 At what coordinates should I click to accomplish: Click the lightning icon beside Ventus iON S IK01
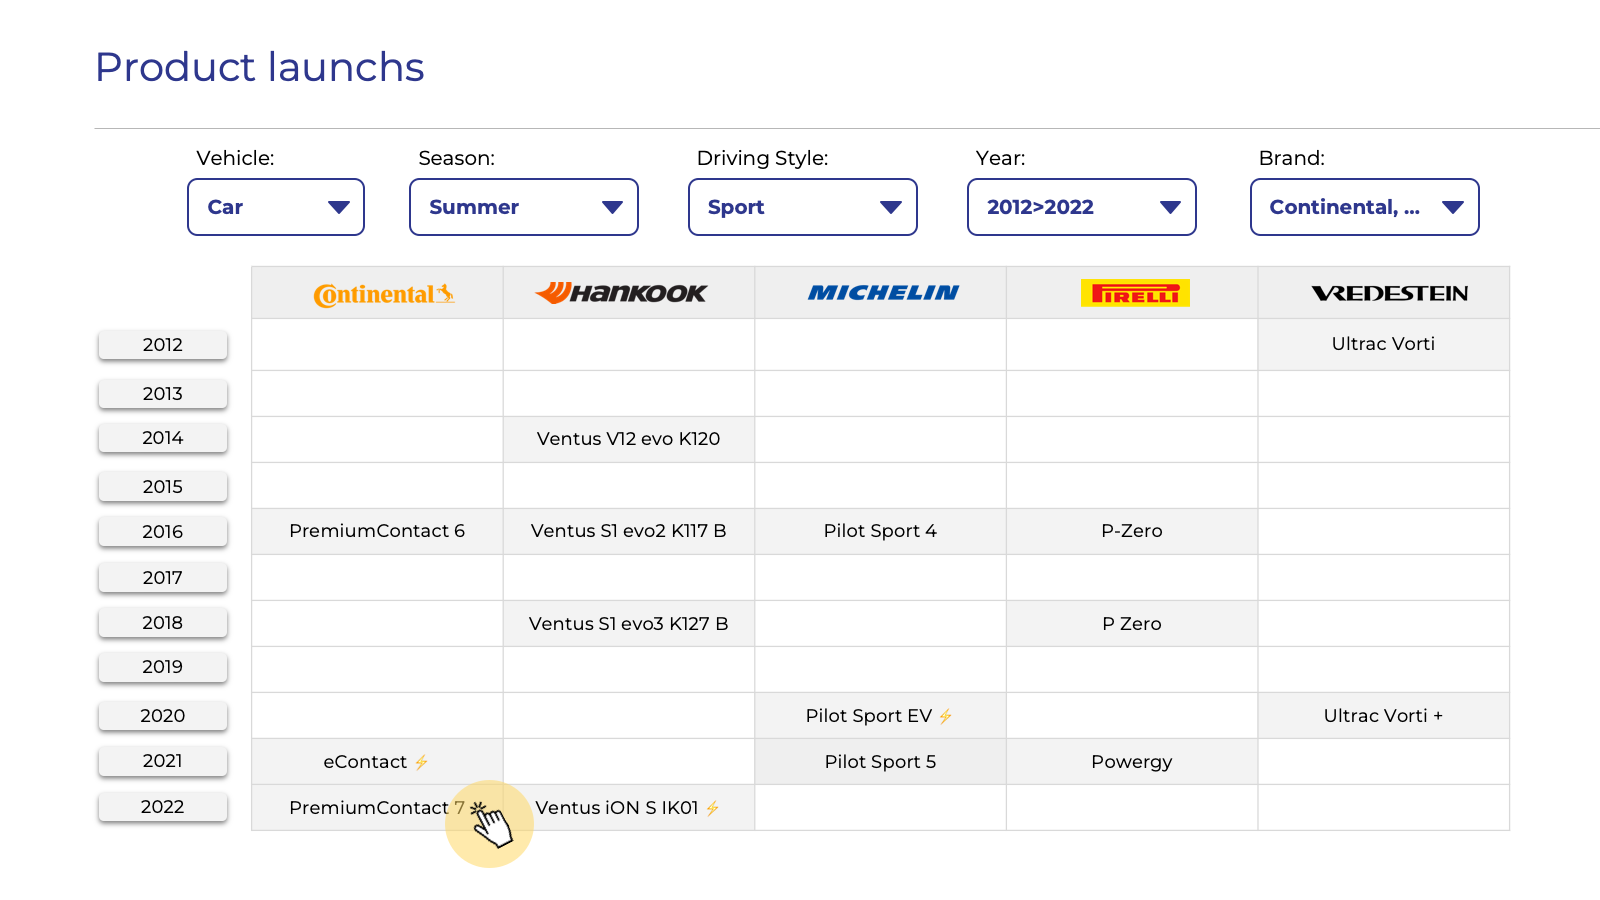click(x=712, y=808)
